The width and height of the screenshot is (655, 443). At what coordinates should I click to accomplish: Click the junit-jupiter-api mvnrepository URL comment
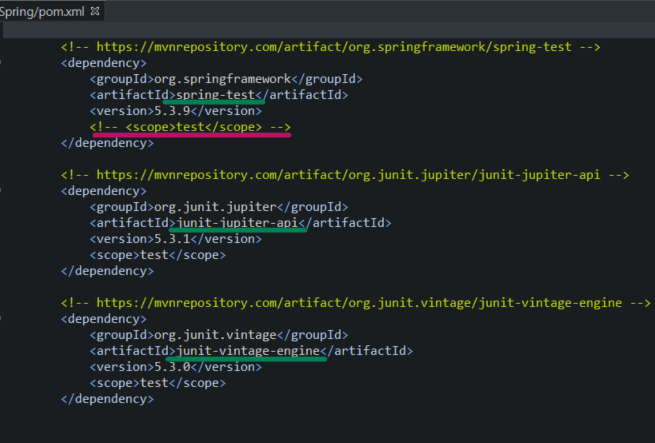[x=345, y=174]
